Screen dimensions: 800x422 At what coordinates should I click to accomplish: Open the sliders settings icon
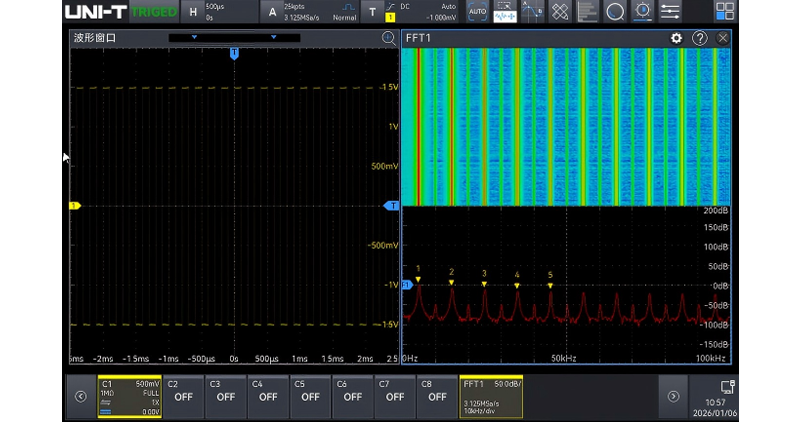tap(670, 11)
